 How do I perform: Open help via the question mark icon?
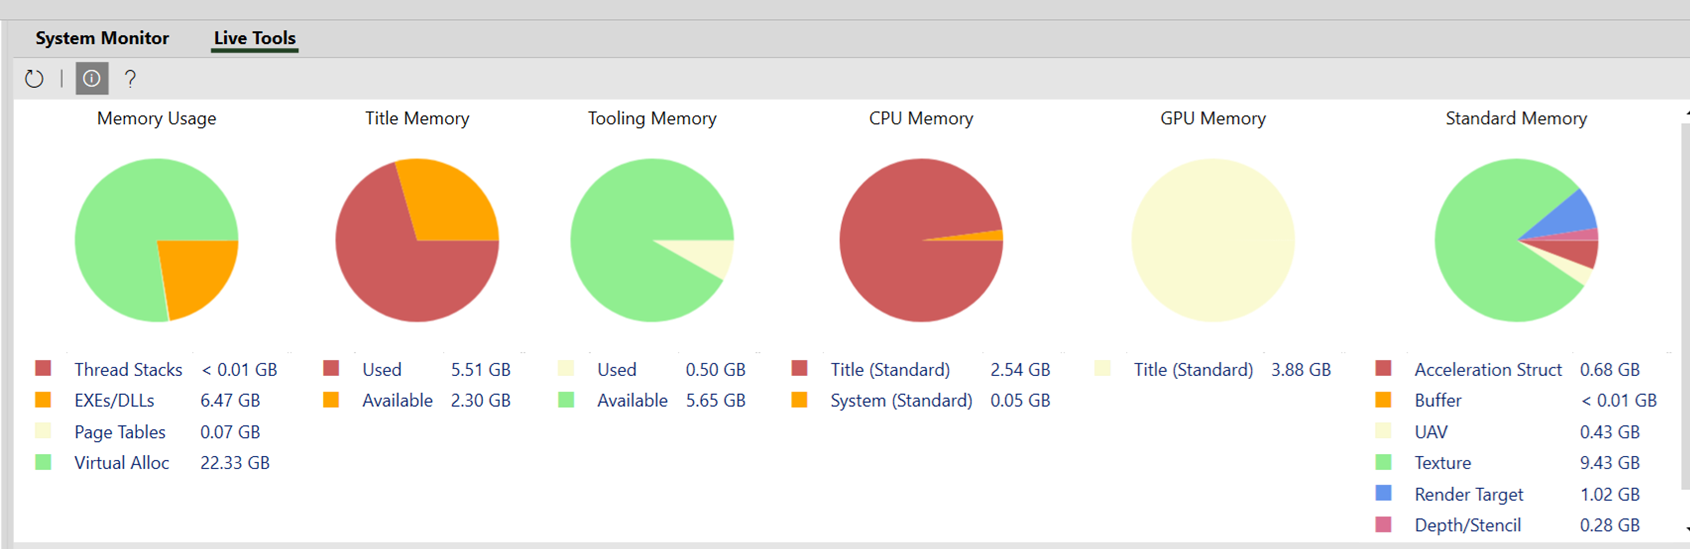(130, 78)
